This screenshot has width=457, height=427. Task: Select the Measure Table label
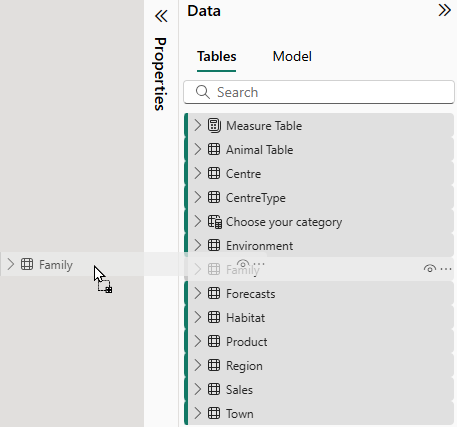(x=264, y=126)
